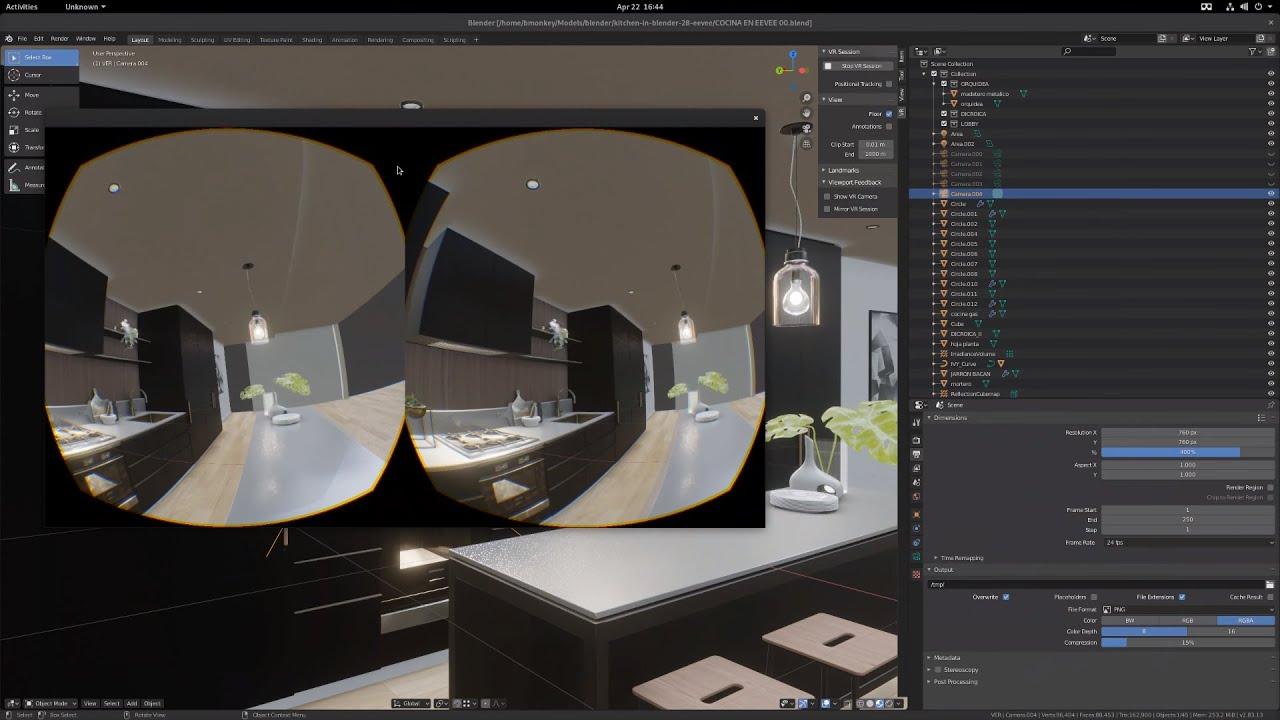Open the Texture properties tab icon

click(916, 574)
